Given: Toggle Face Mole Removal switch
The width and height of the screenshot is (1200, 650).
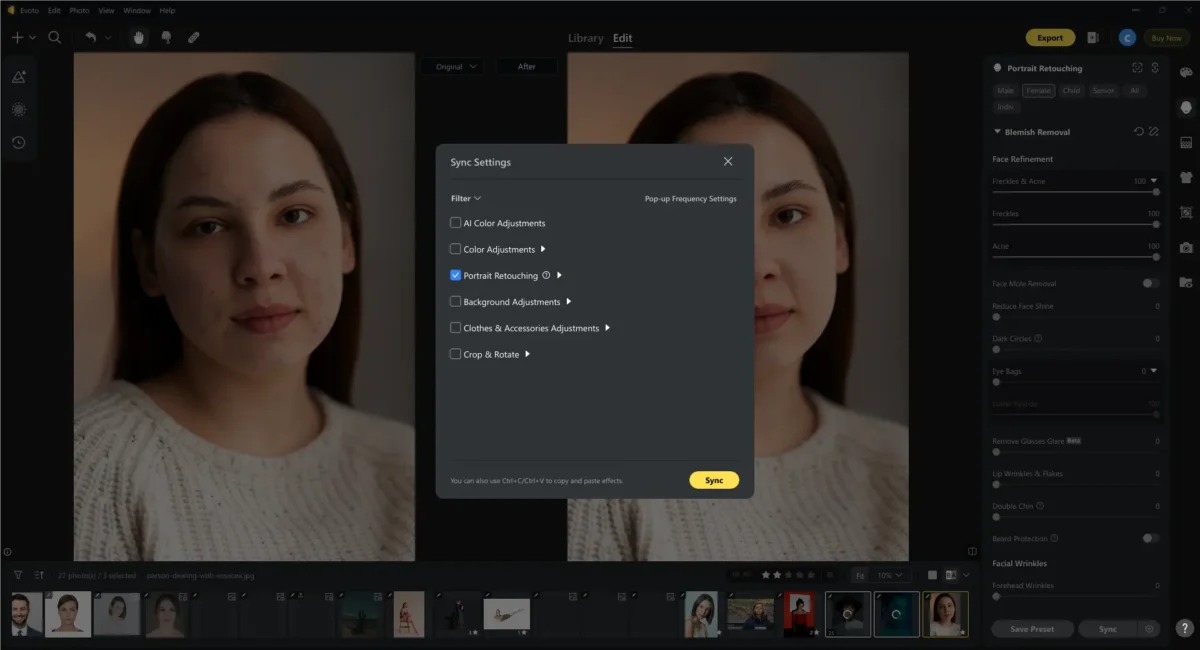Looking at the screenshot, I should coord(1151,284).
